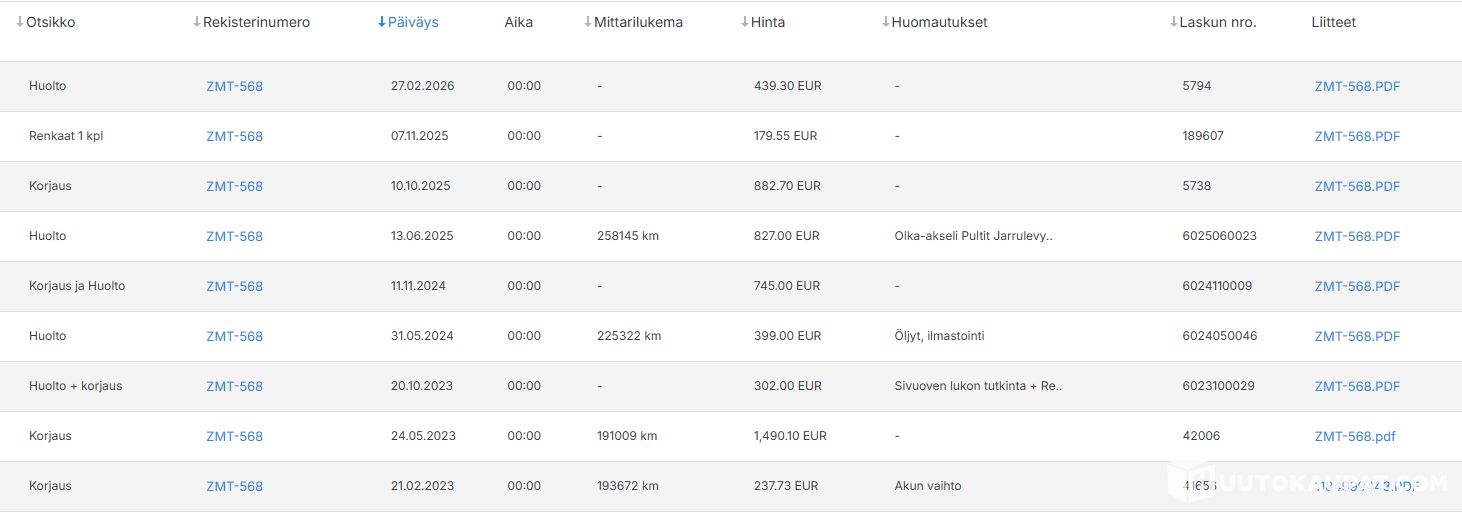Sort table by Päiväys column label

(413, 22)
